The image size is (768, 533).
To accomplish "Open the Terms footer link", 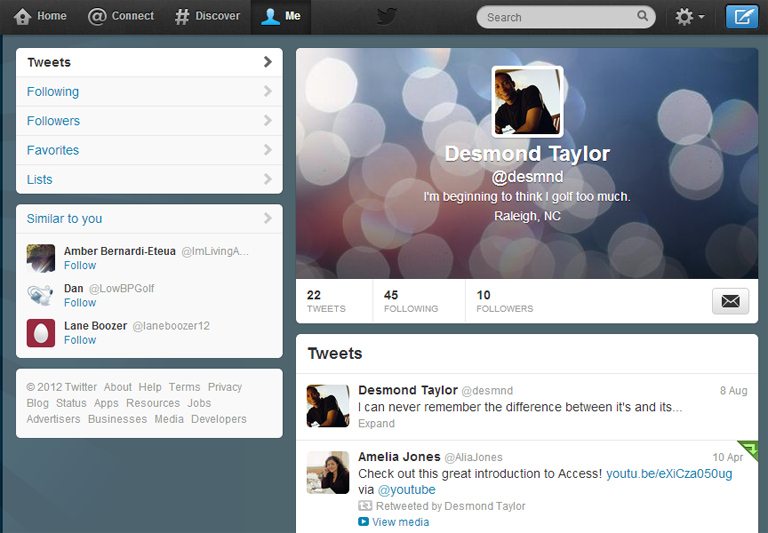I will point(184,387).
